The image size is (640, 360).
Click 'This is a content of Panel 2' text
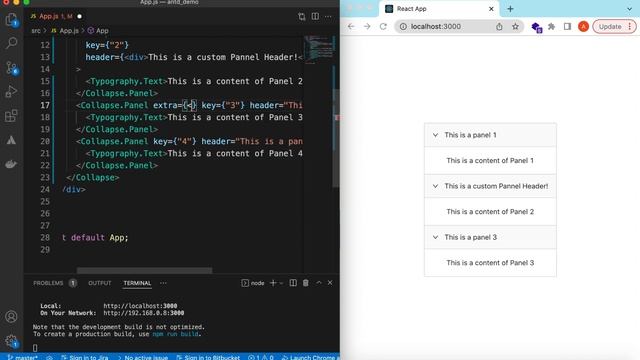(490, 211)
